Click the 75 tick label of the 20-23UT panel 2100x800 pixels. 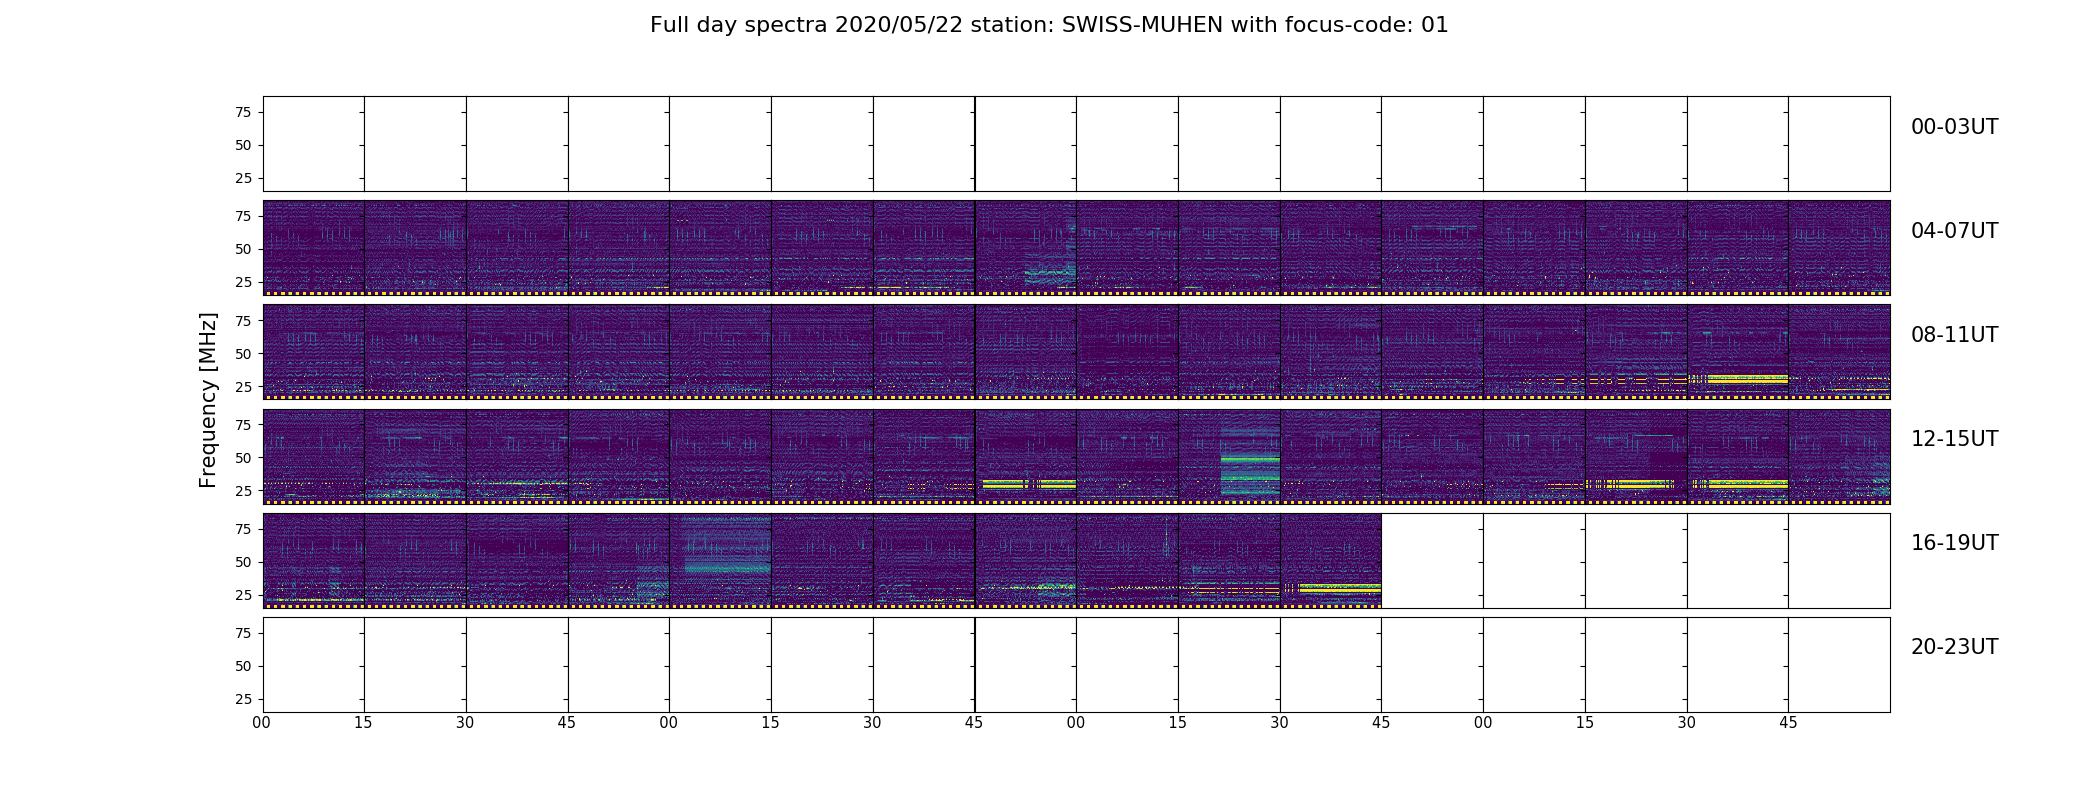pyautogui.click(x=242, y=633)
